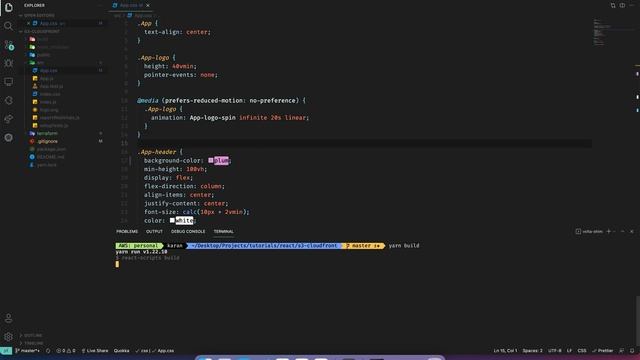
Task: Click the 'min-height: 100vh;' code line
Action: [x=176, y=169]
